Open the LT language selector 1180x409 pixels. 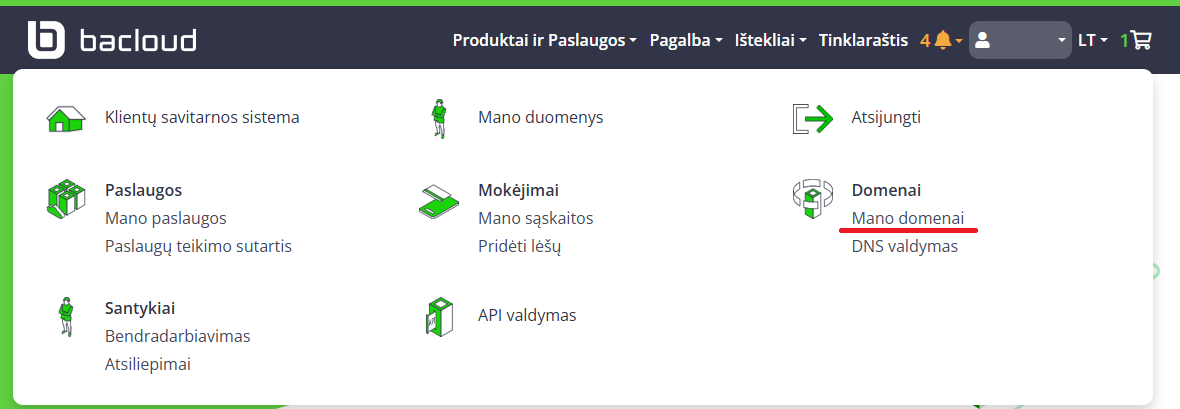click(1092, 40)
